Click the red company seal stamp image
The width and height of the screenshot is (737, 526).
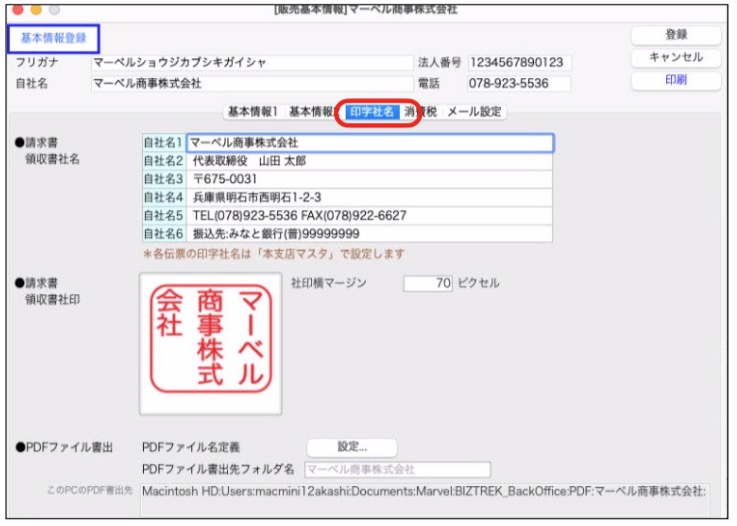(x=211, y=343)
